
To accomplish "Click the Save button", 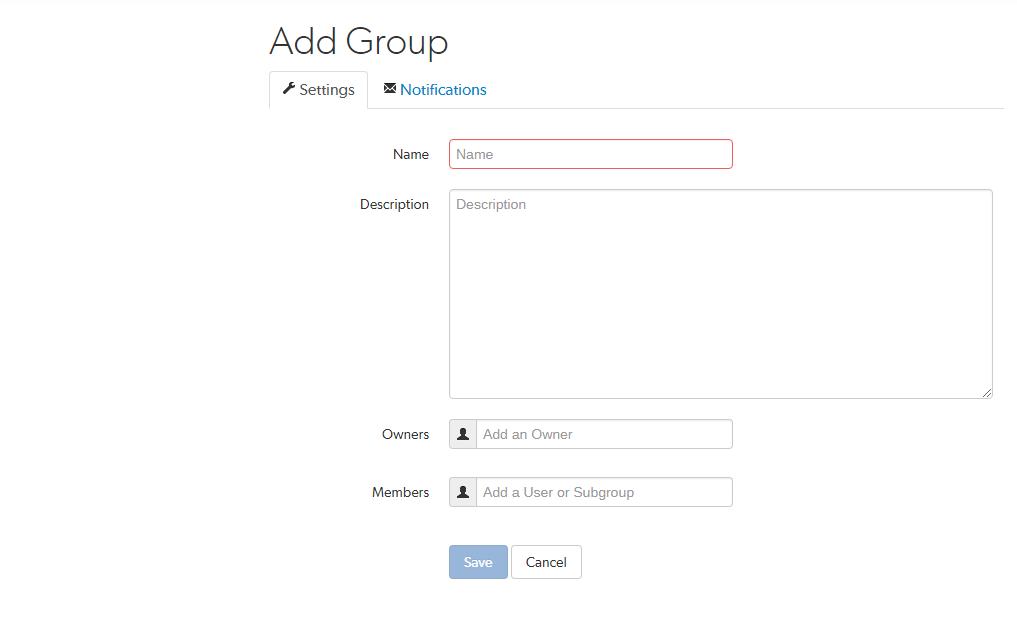I will pyautogui.click(x=478, y=561).
